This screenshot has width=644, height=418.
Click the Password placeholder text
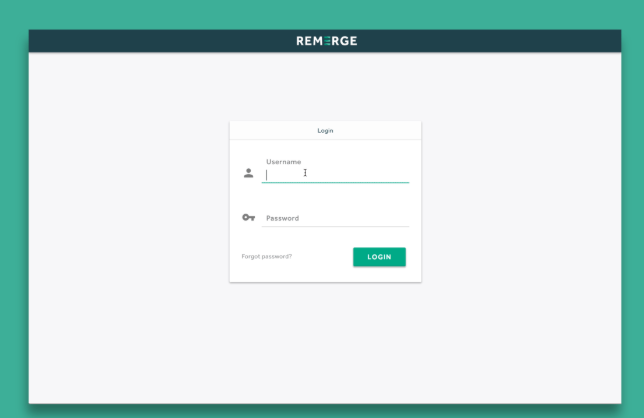282,218
